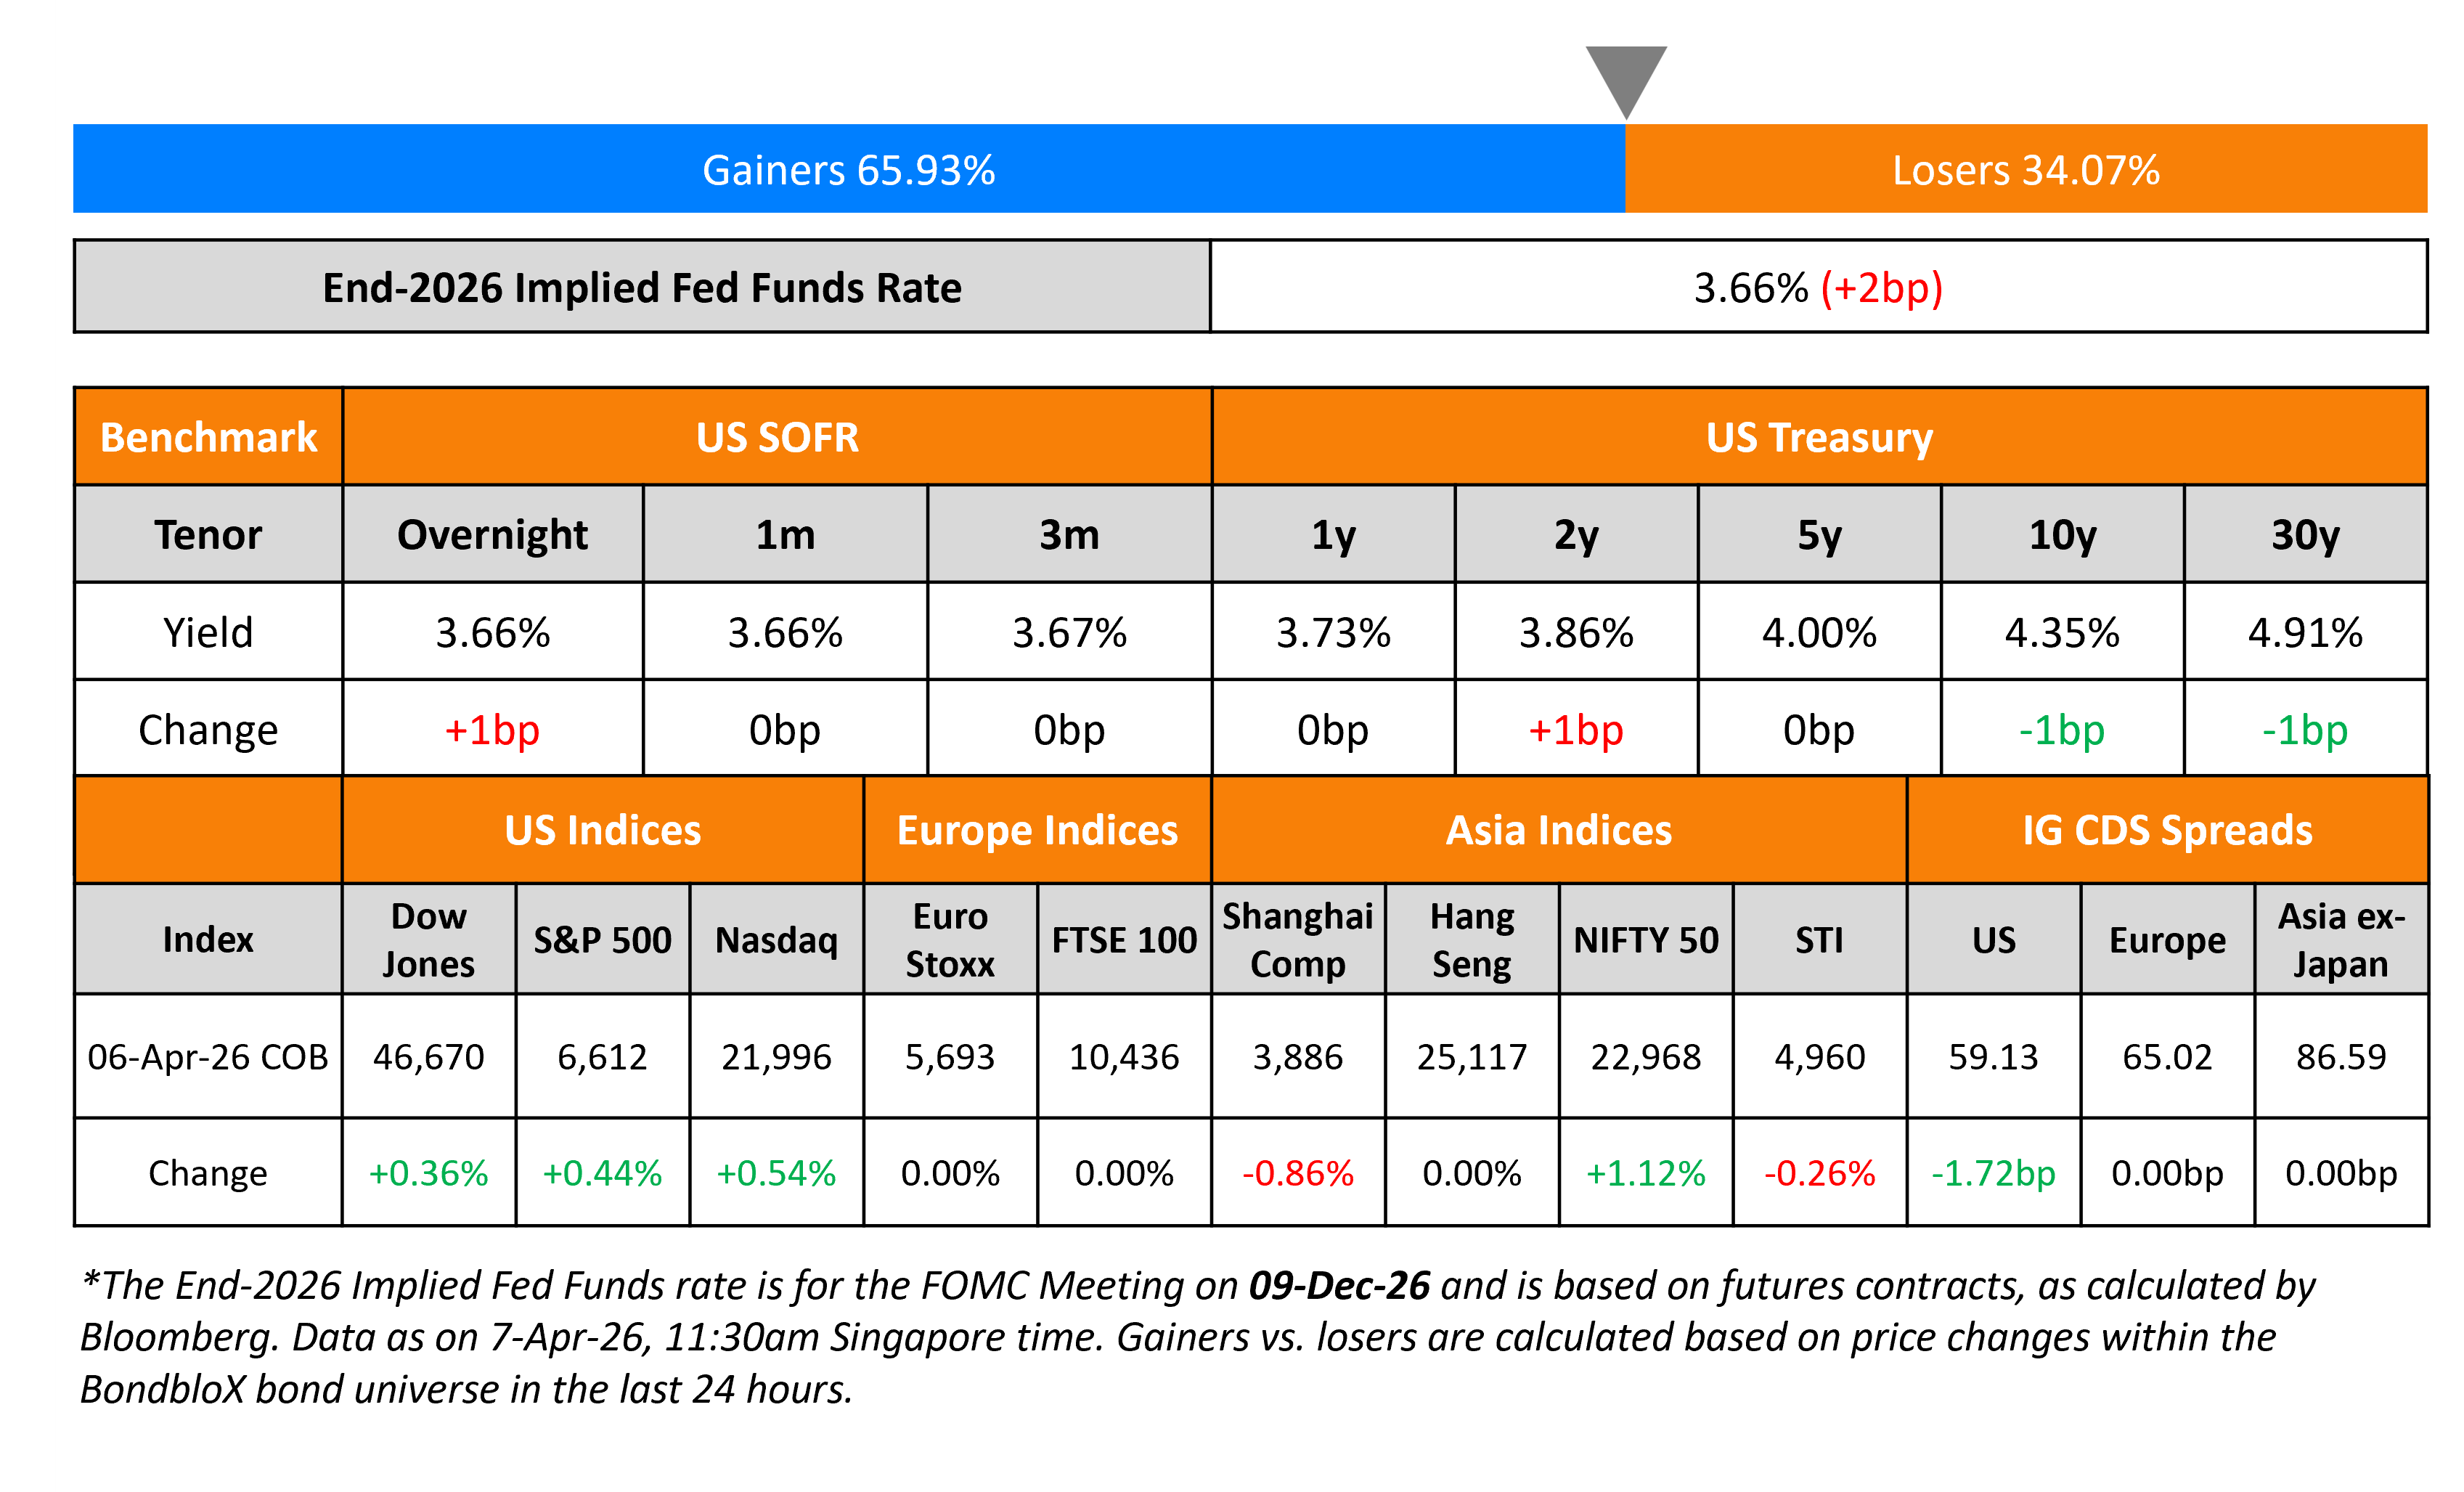Select the US Treasury header cell

point(1819,437)
